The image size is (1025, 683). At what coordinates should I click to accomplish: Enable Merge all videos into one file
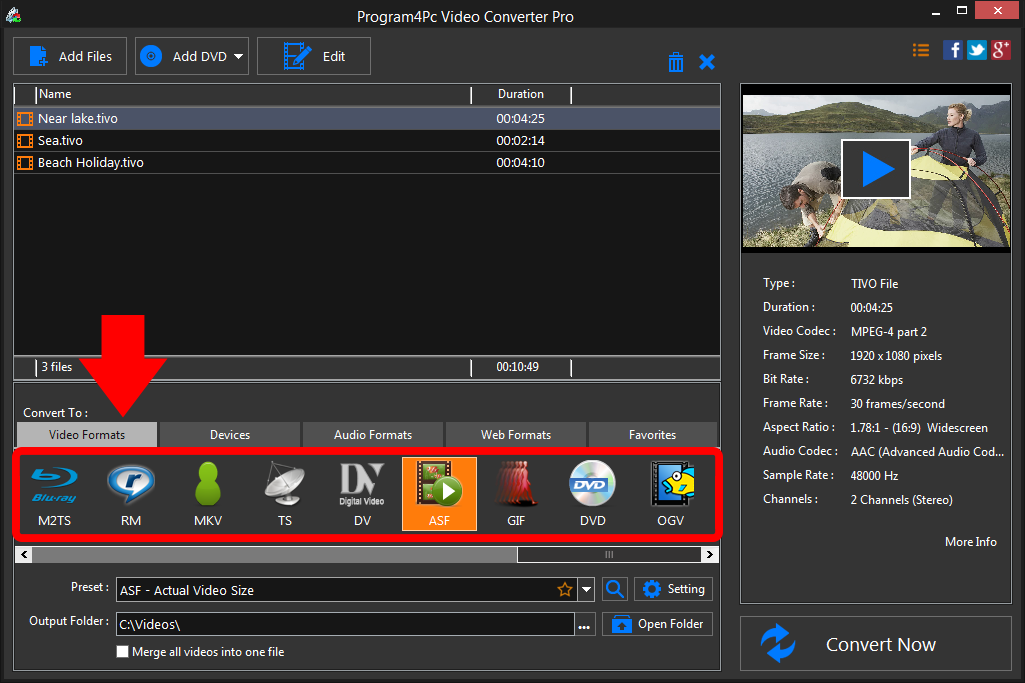coord(122,652)
